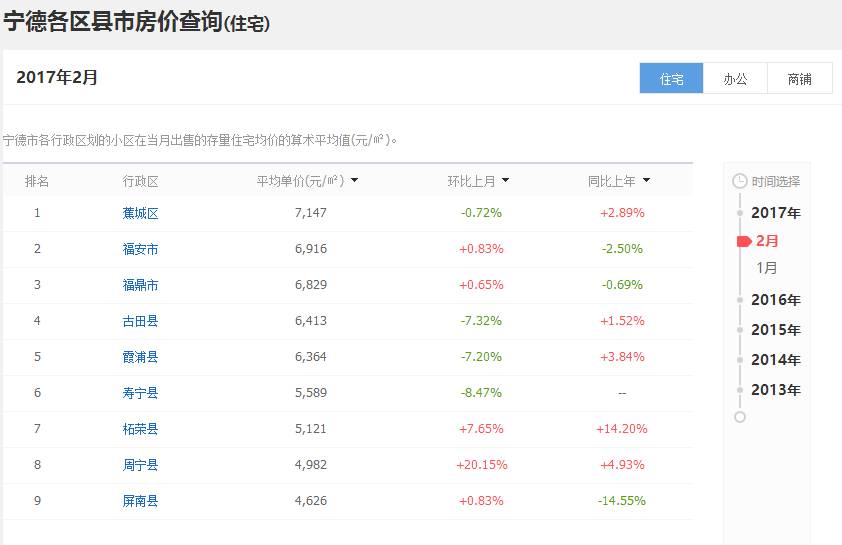842x545 pixels.
Task: Open the 屏南县 district link
Action: (x=140, y=501)
